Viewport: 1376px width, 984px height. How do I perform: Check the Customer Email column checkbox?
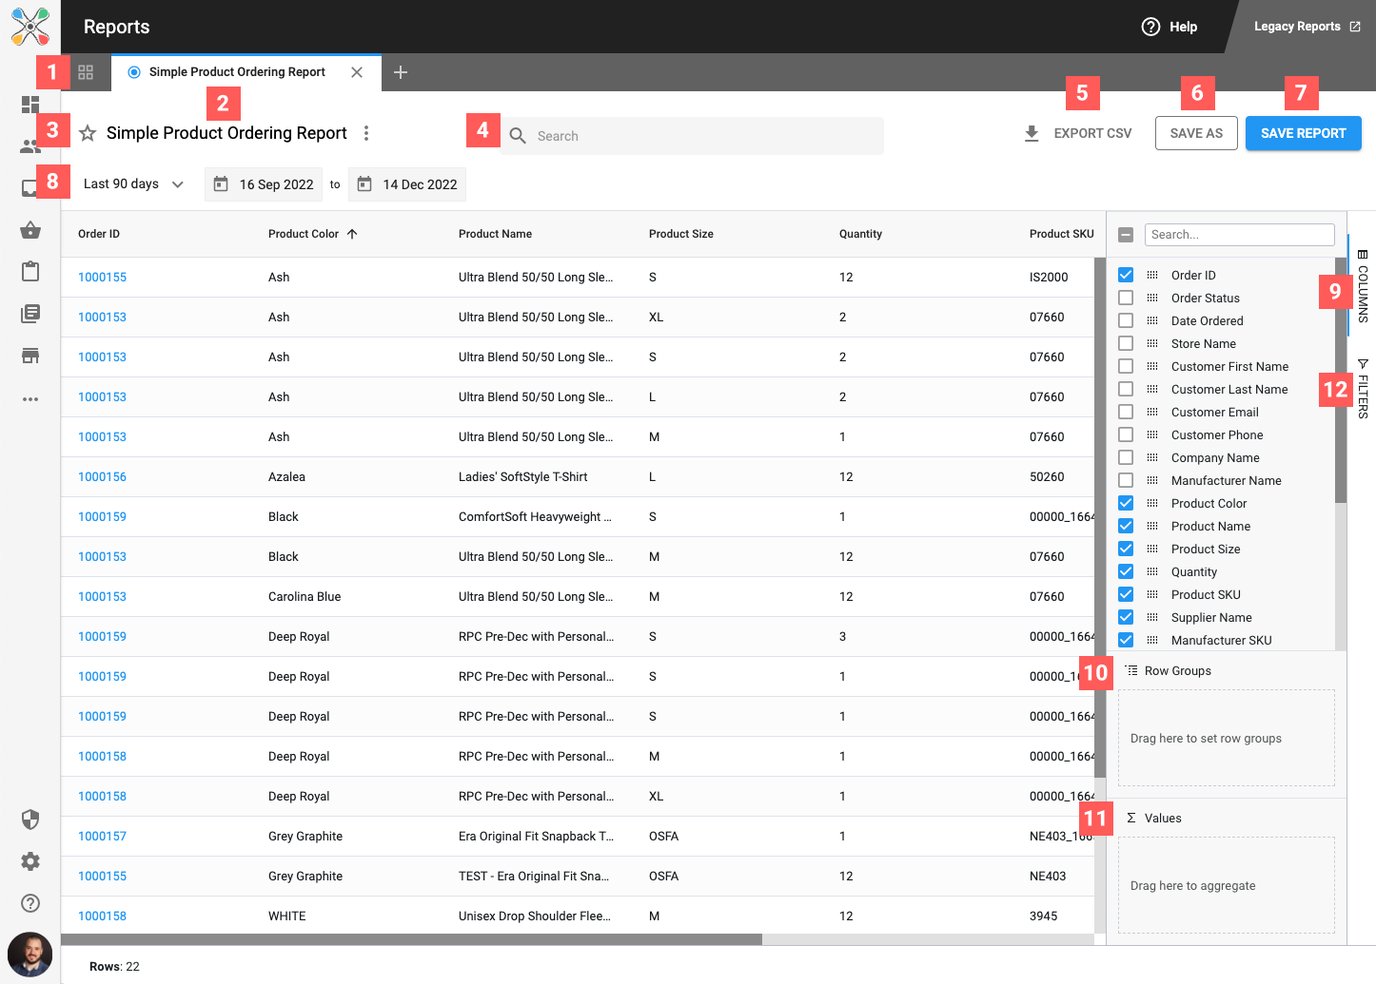pyautogui.click(x=1125, y=412)
